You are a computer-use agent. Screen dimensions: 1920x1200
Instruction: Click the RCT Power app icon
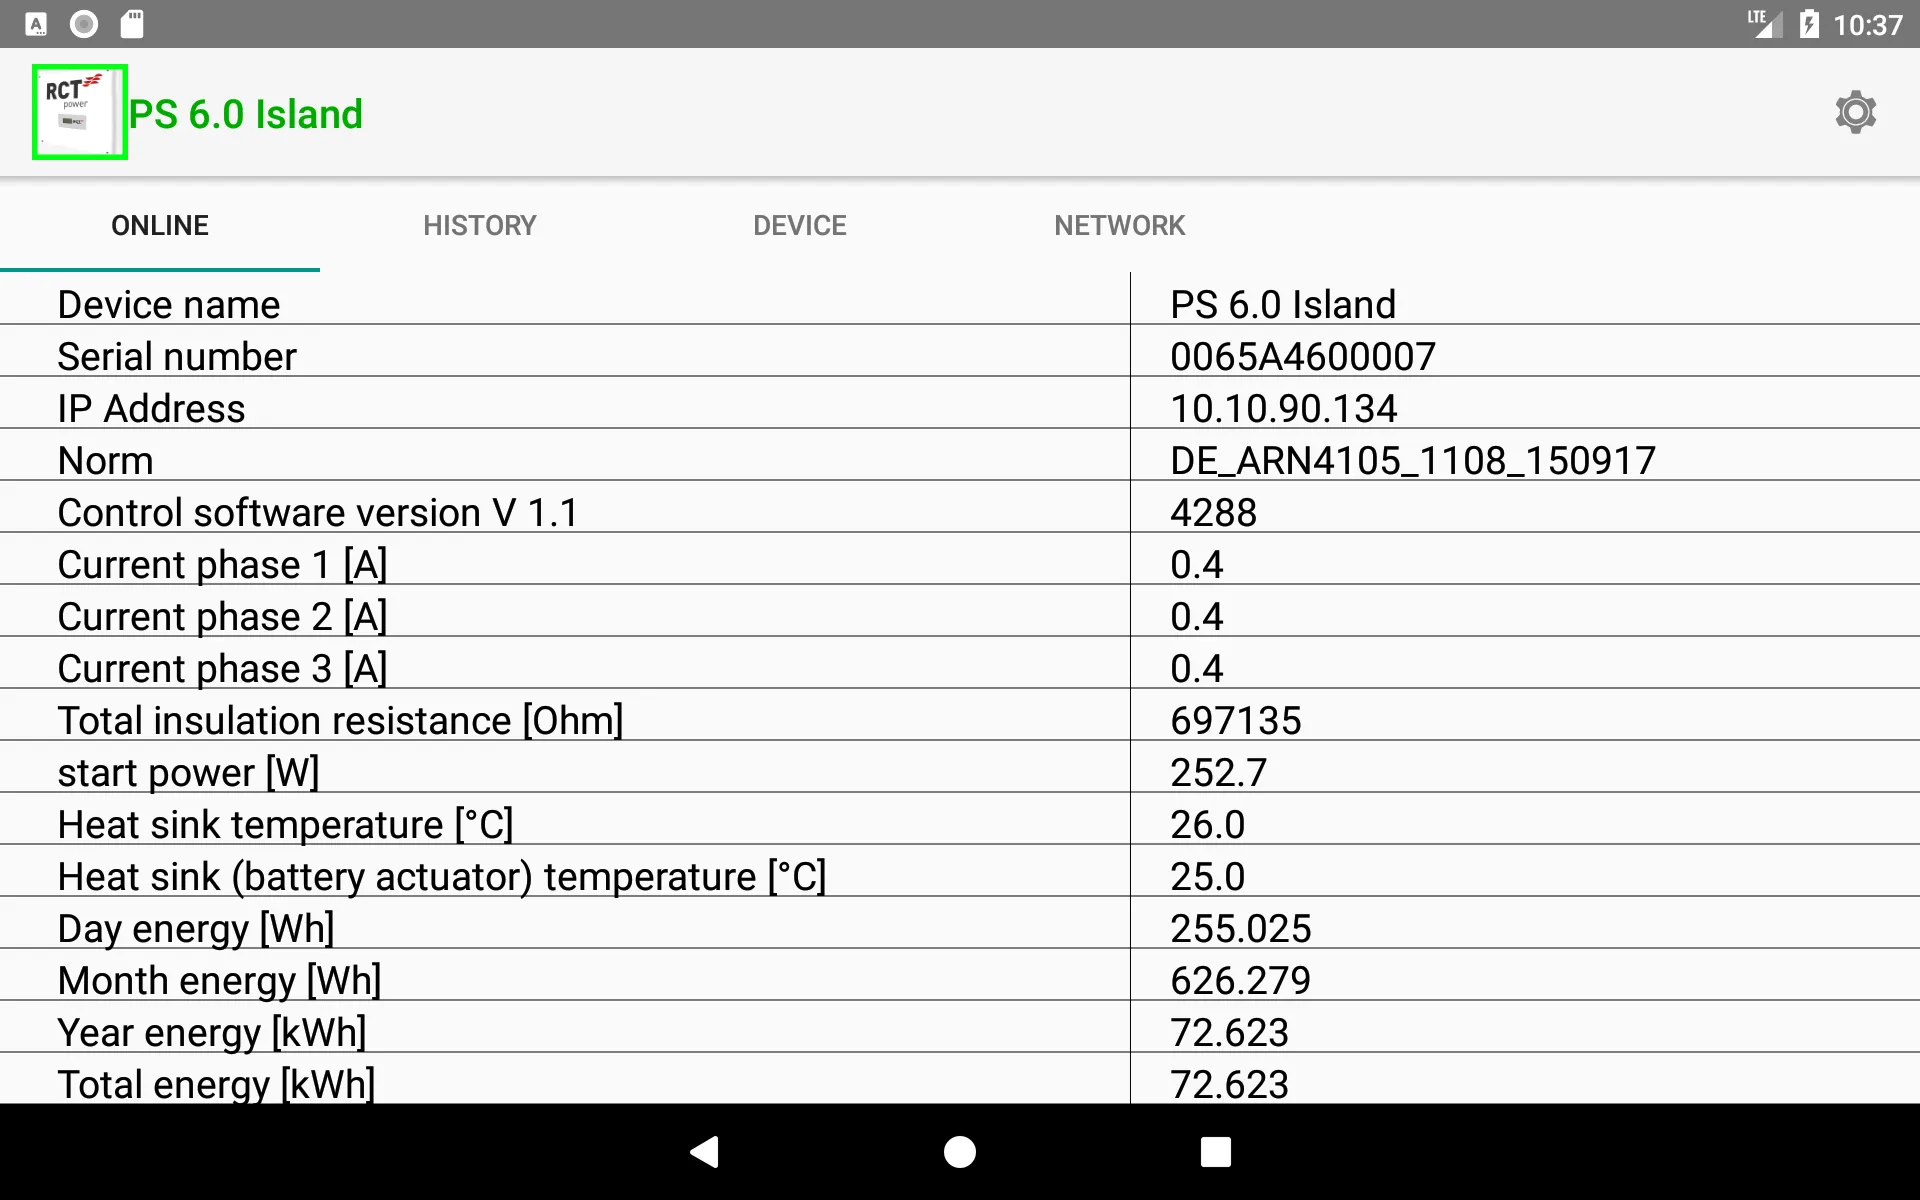click(79, 112)
